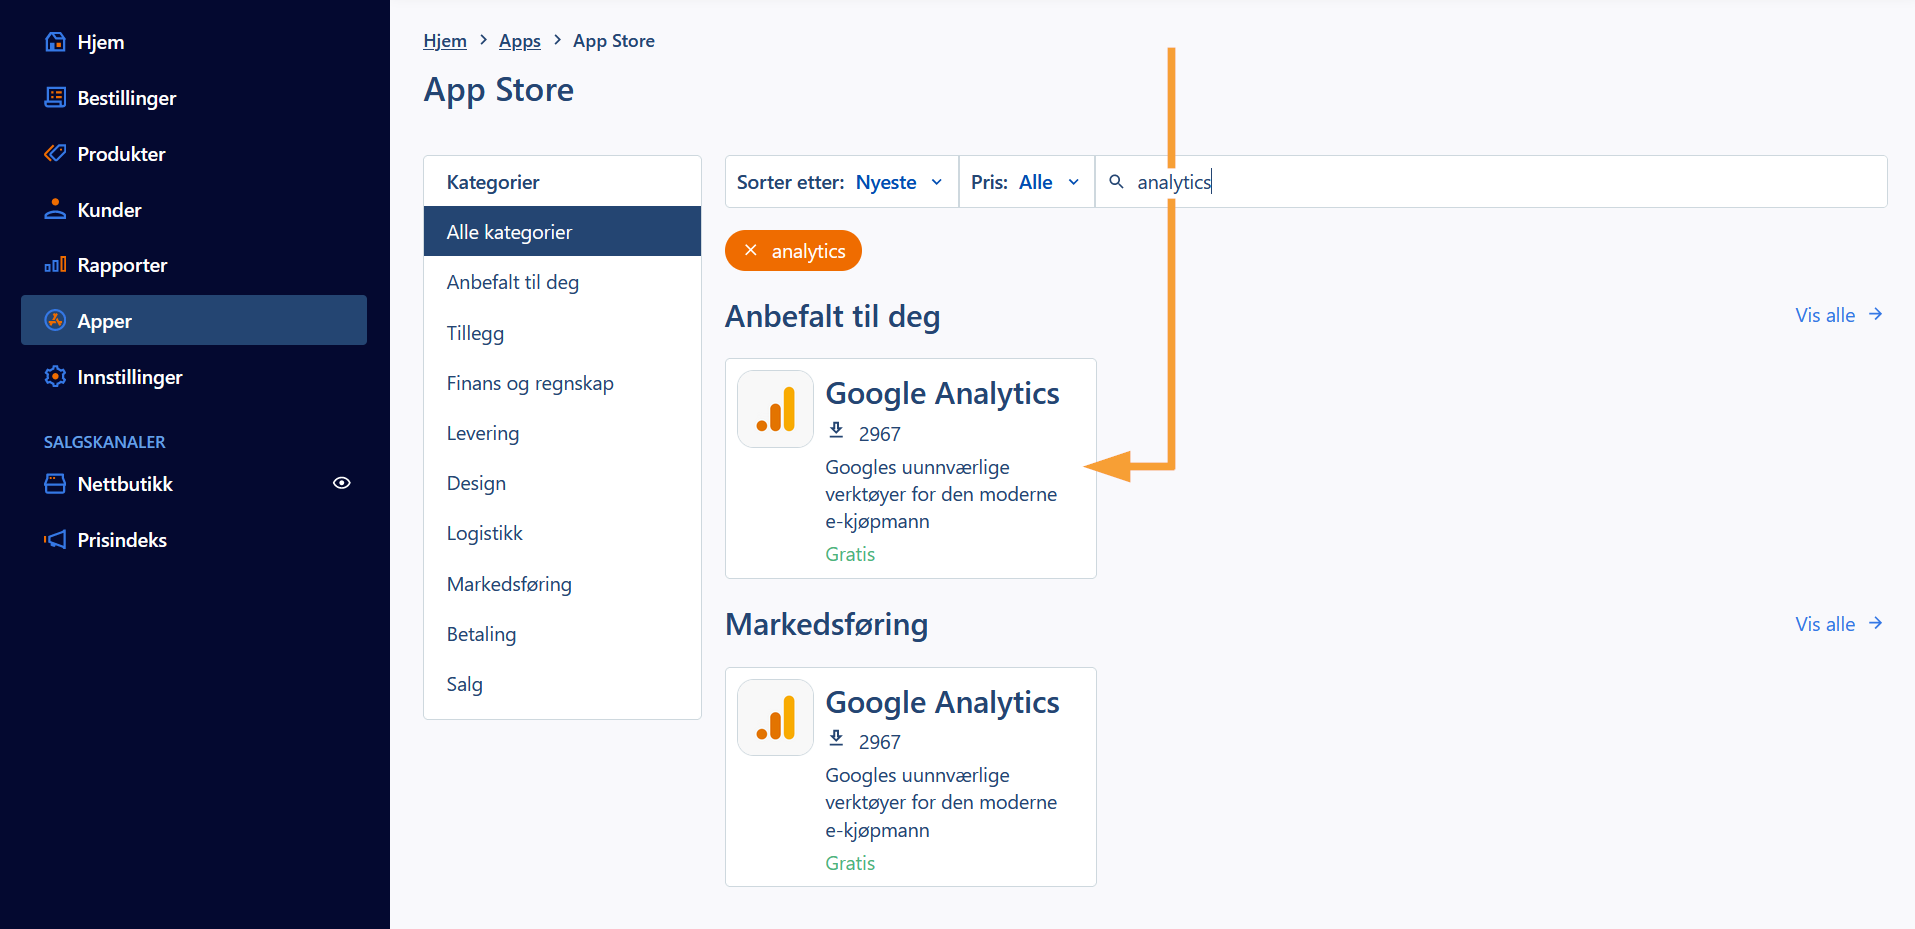Open Google Analytics title under Markedsføring
The height and width of the screenshot is (929, 1915).
coord(942,702)
